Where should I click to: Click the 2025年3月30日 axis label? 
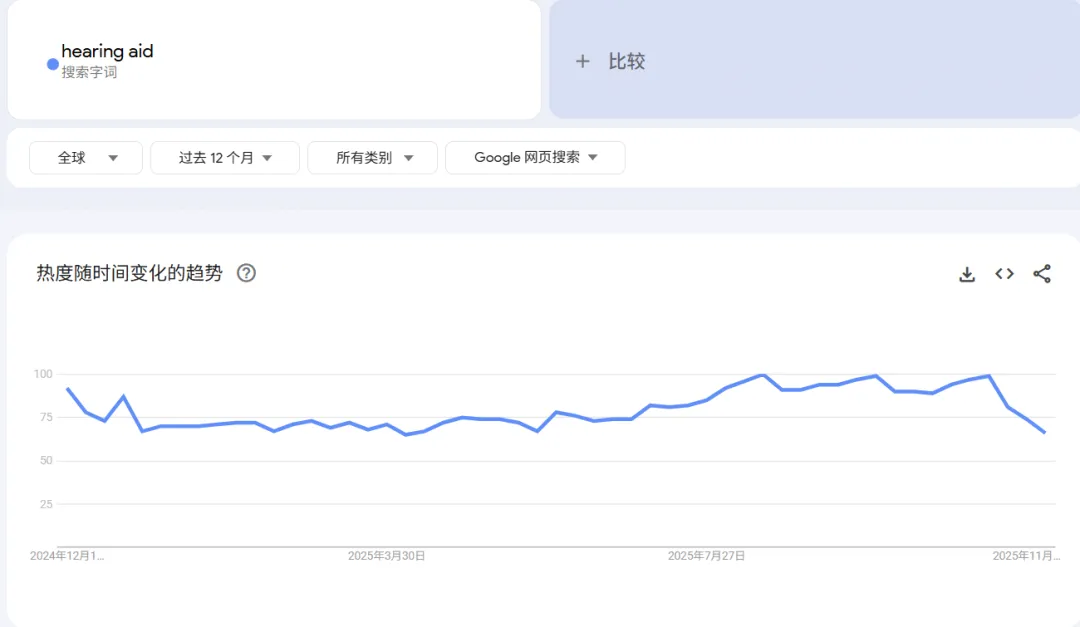point(386,555)
